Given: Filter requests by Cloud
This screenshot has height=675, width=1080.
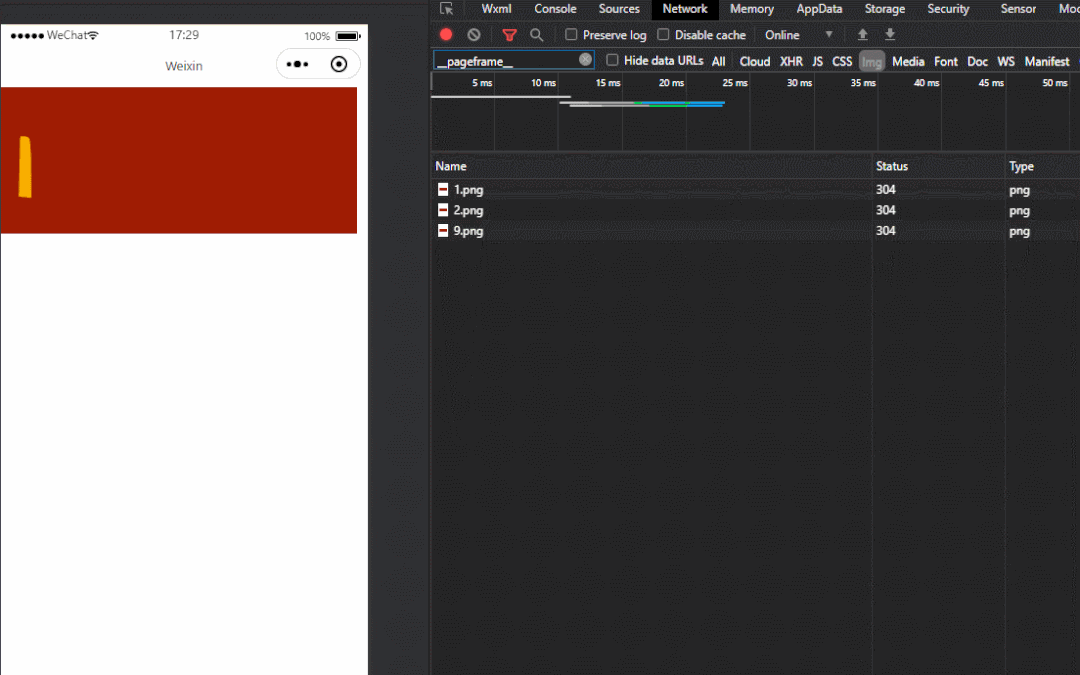Looking at the screenshot, I should (755, 61).
